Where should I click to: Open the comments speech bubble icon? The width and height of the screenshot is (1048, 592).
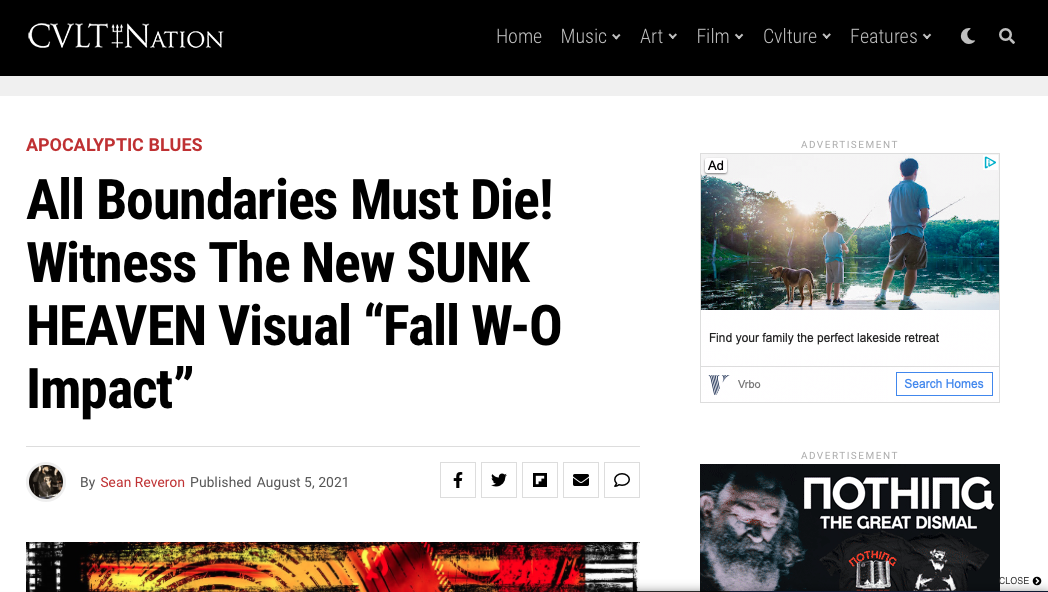pos(622,480)
